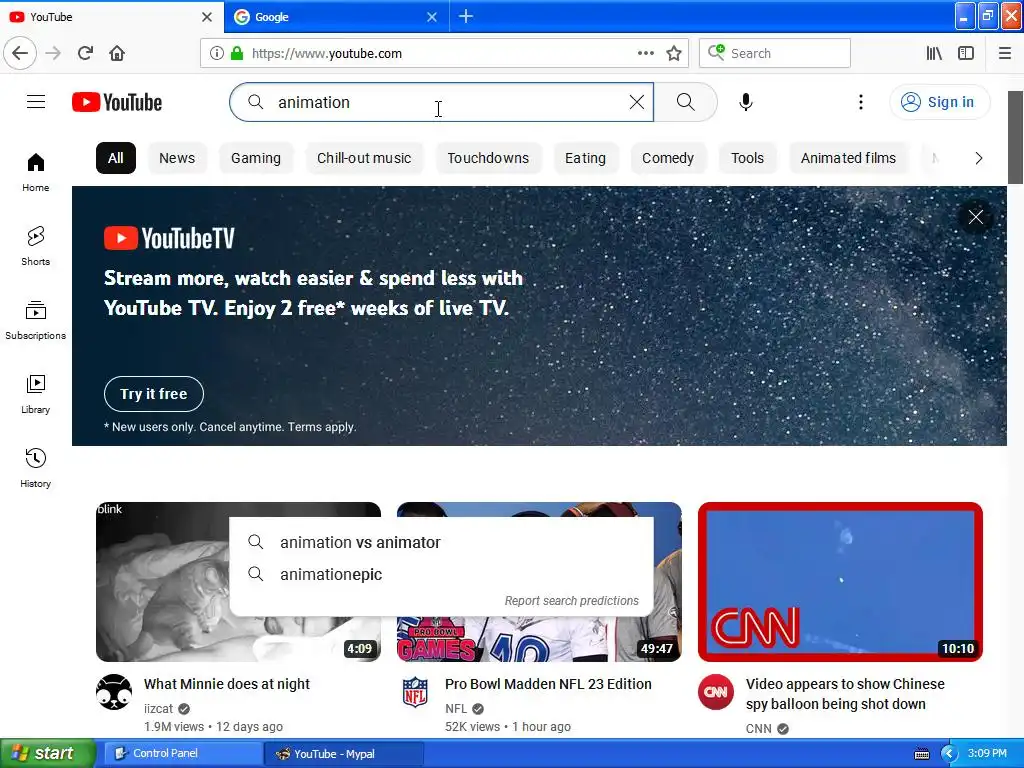This screenshot has height=768, width=1024.
Task: Click the YouTube magnifier search button
Action: [x=686, y=102]
